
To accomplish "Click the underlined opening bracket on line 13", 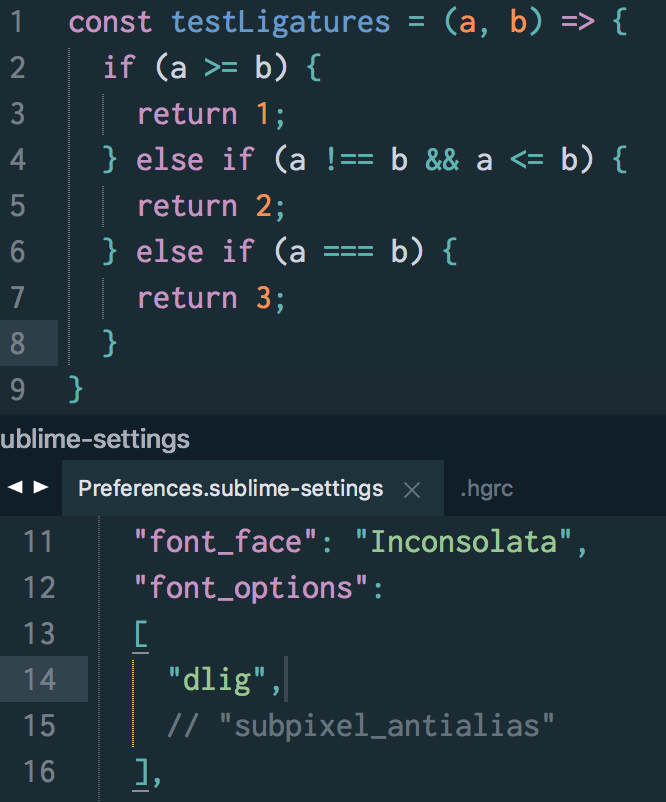I will [x=140, y=633].
